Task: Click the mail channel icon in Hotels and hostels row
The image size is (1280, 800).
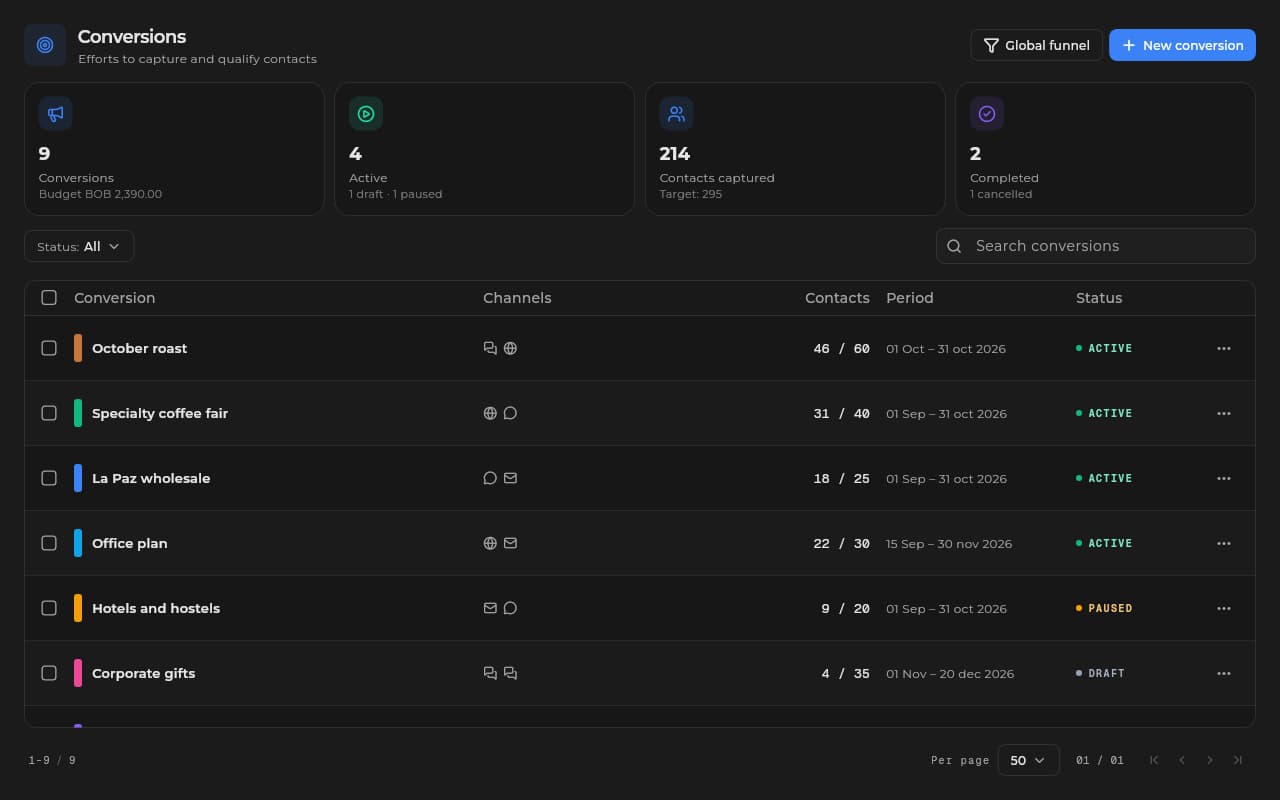Action: click(490, 608)
